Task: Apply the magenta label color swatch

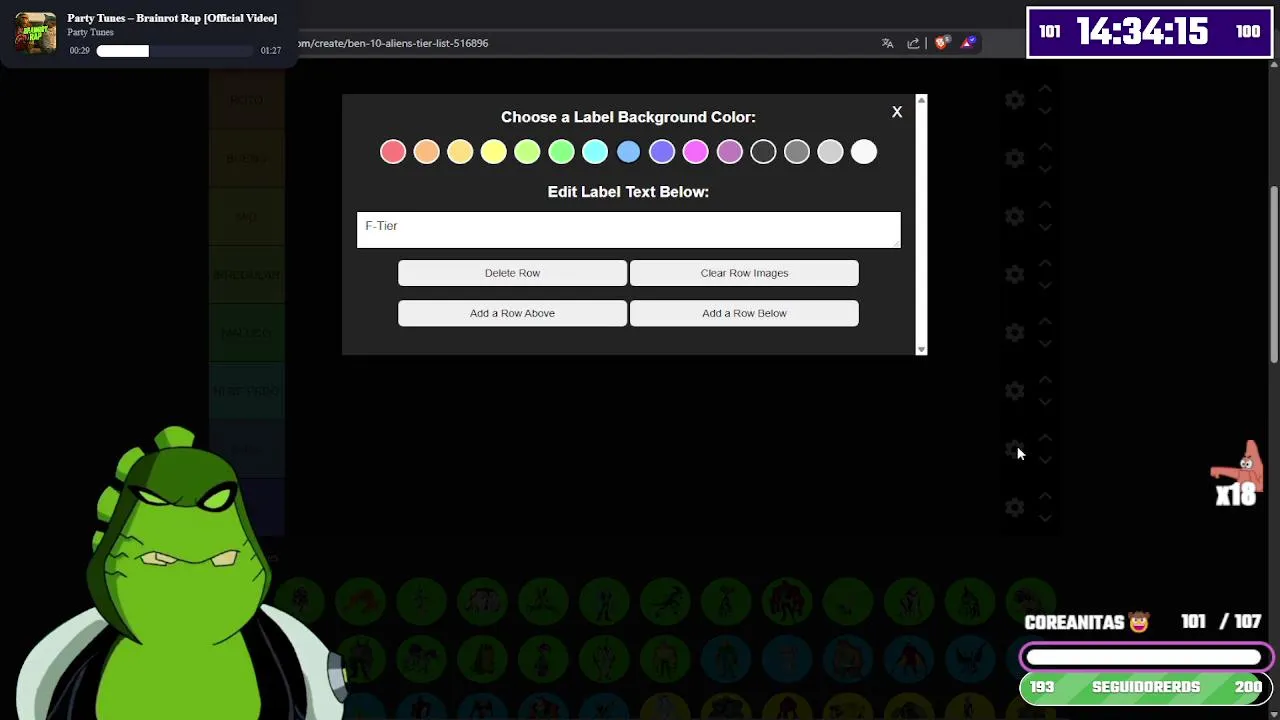Action: click(696, 152)
